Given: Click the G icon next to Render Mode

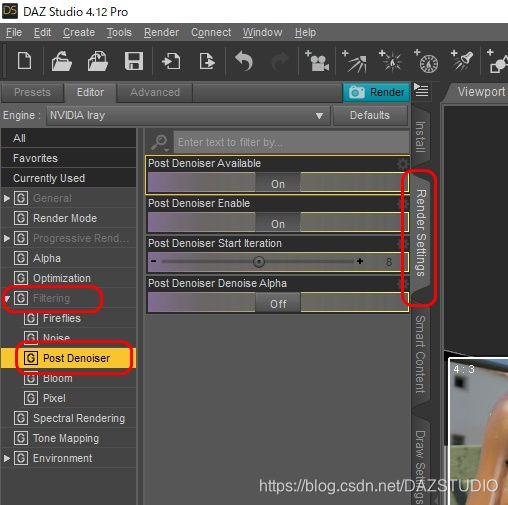Looking at the screenshot, I should 21,218.
